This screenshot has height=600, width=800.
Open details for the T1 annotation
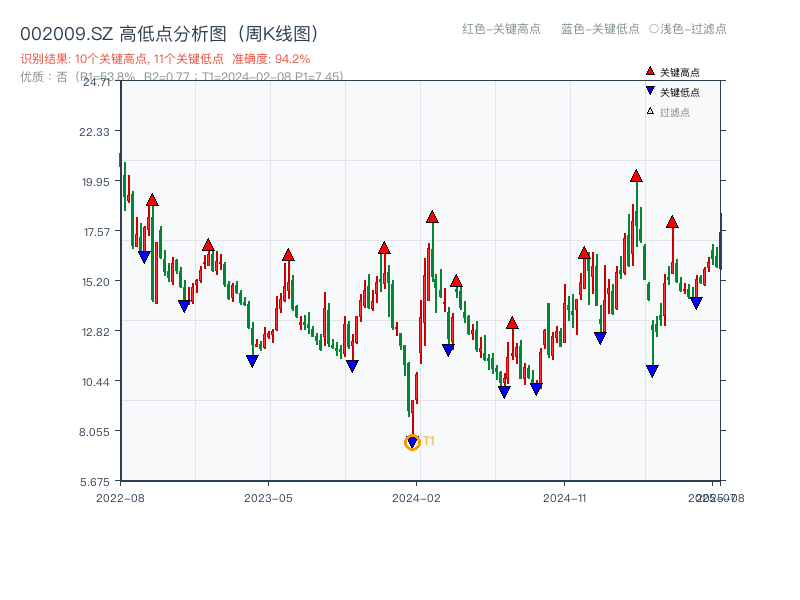point(429,440)
